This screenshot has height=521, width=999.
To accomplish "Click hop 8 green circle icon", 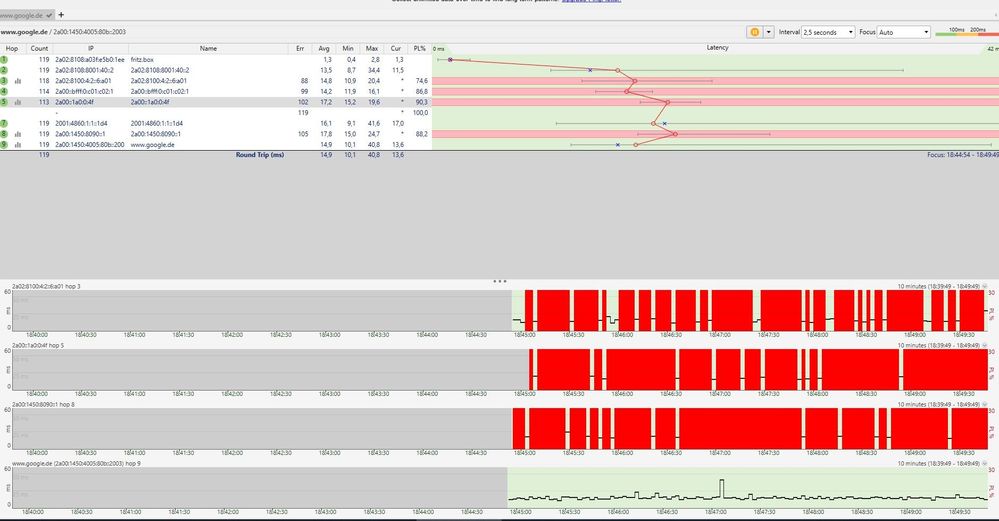I will click(4, 134).
